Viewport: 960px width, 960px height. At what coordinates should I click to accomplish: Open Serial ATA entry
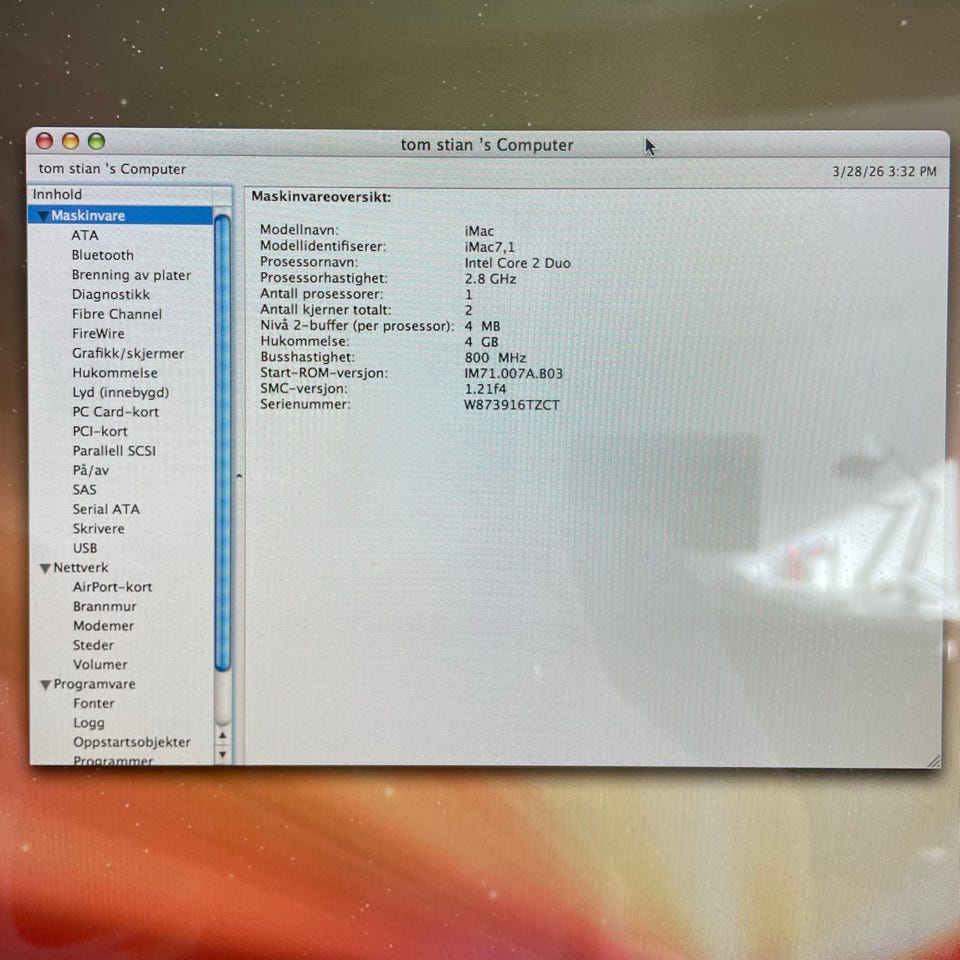106,509
